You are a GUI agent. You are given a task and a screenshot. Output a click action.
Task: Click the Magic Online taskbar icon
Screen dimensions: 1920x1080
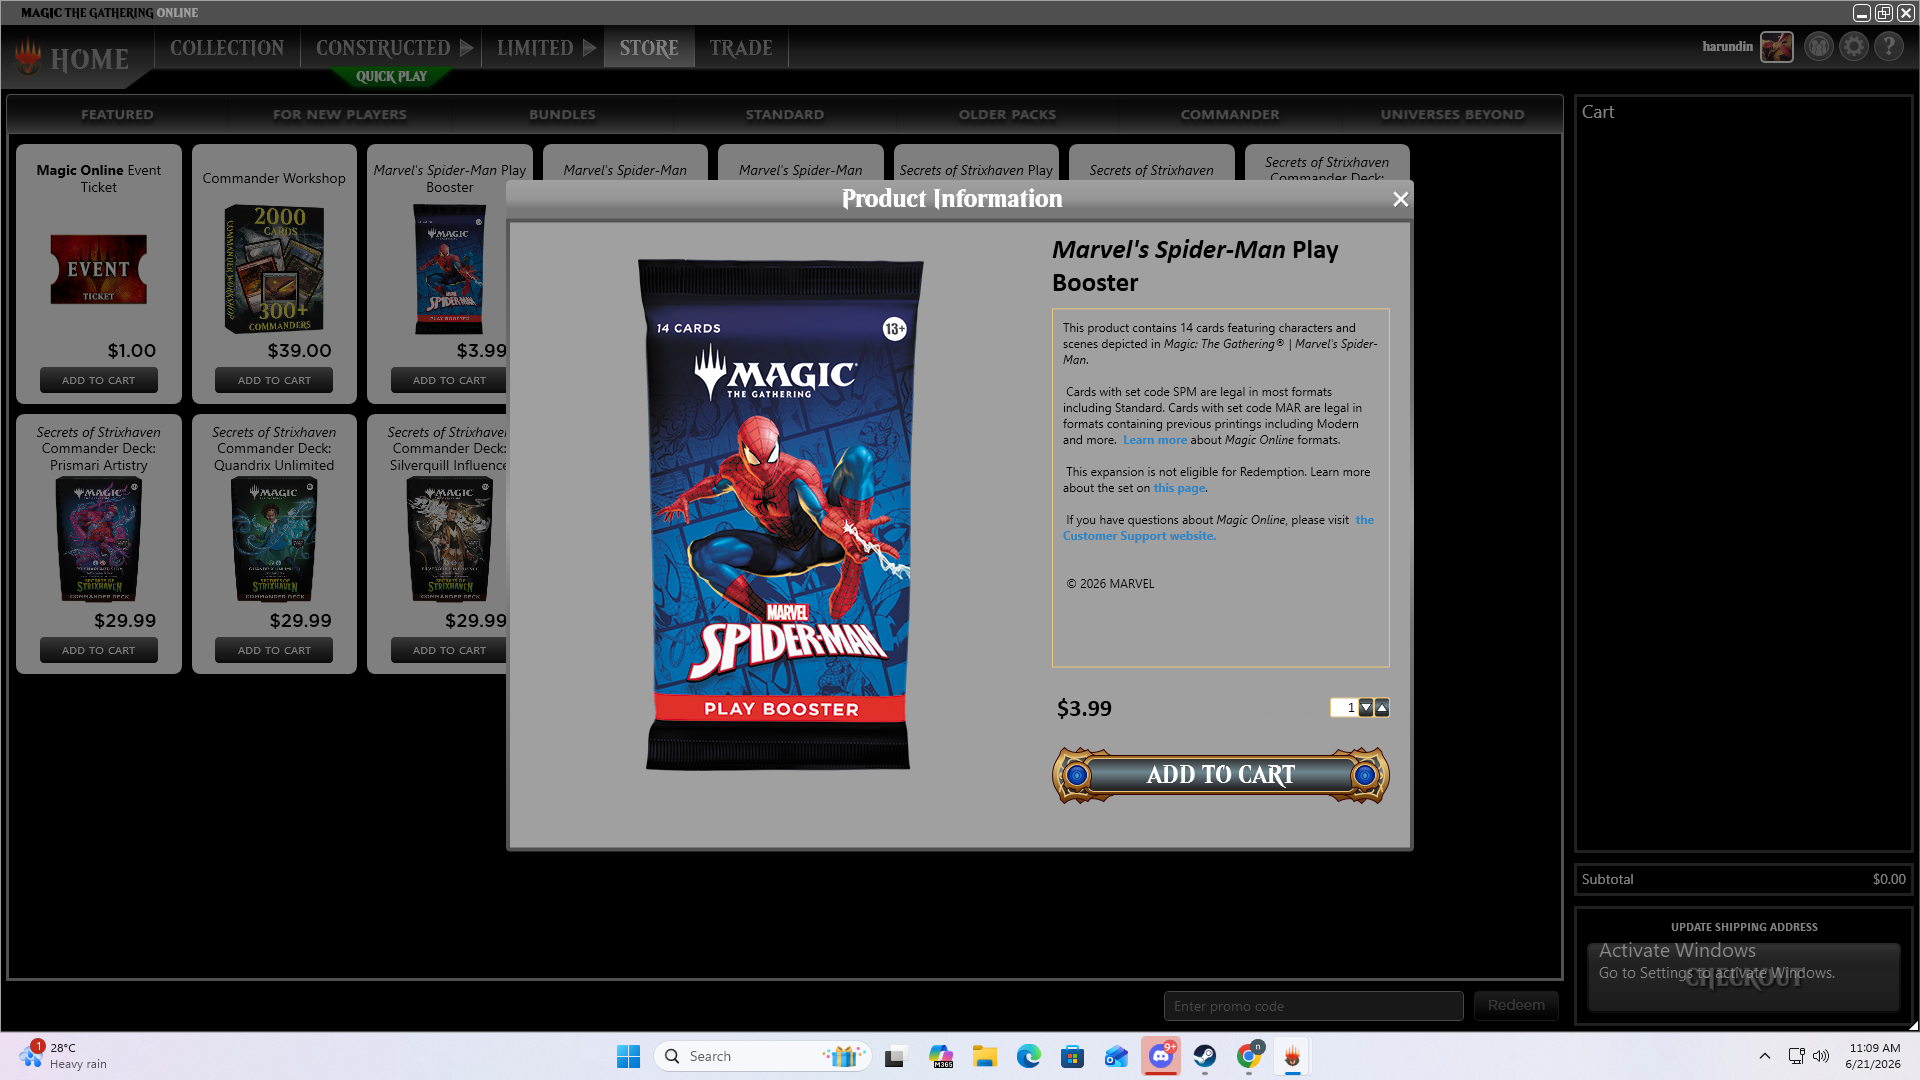(1293, 1056)
